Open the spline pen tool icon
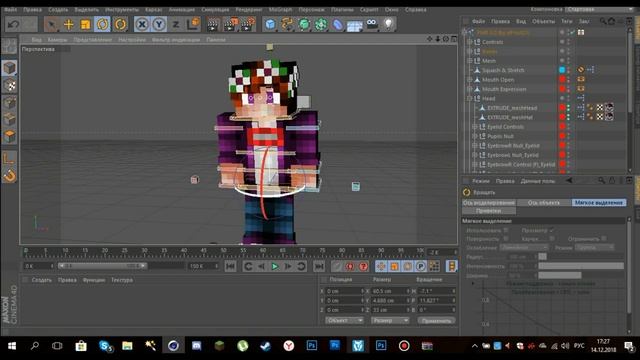640x360 pixels. (x=287, y=24)
